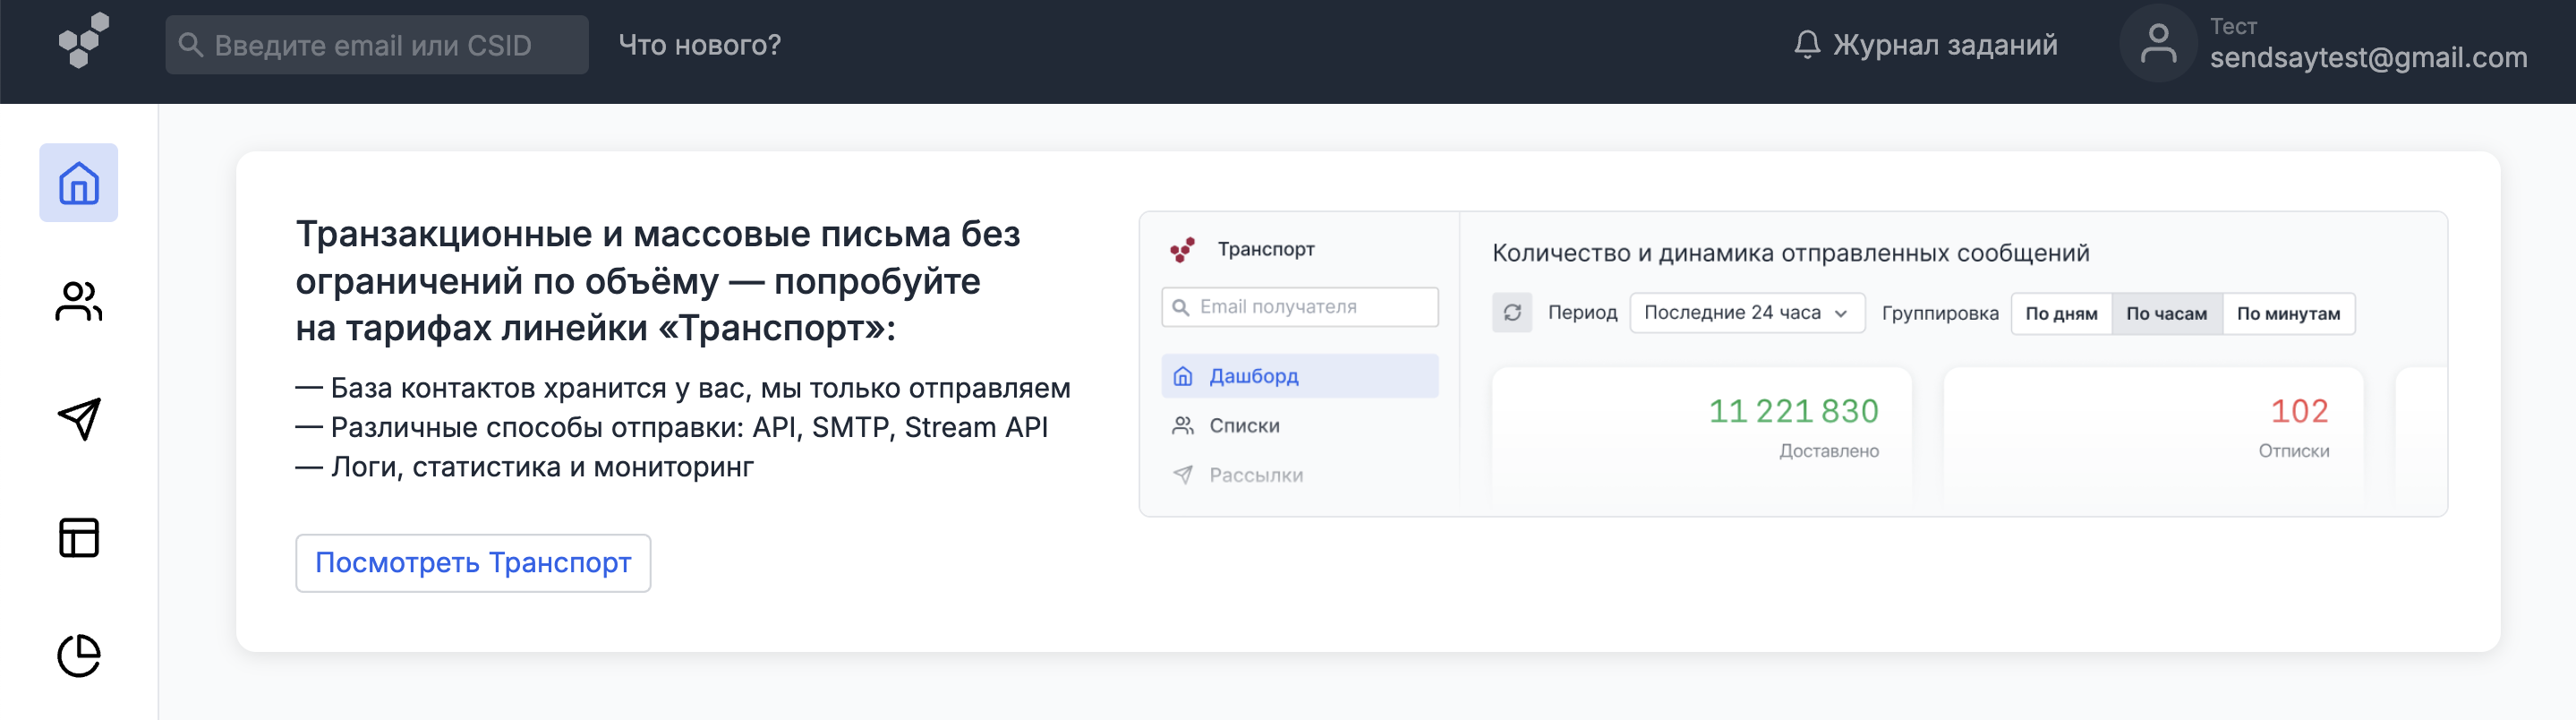Open the campaigns paper plane sidebar icon

click(78, 419)
